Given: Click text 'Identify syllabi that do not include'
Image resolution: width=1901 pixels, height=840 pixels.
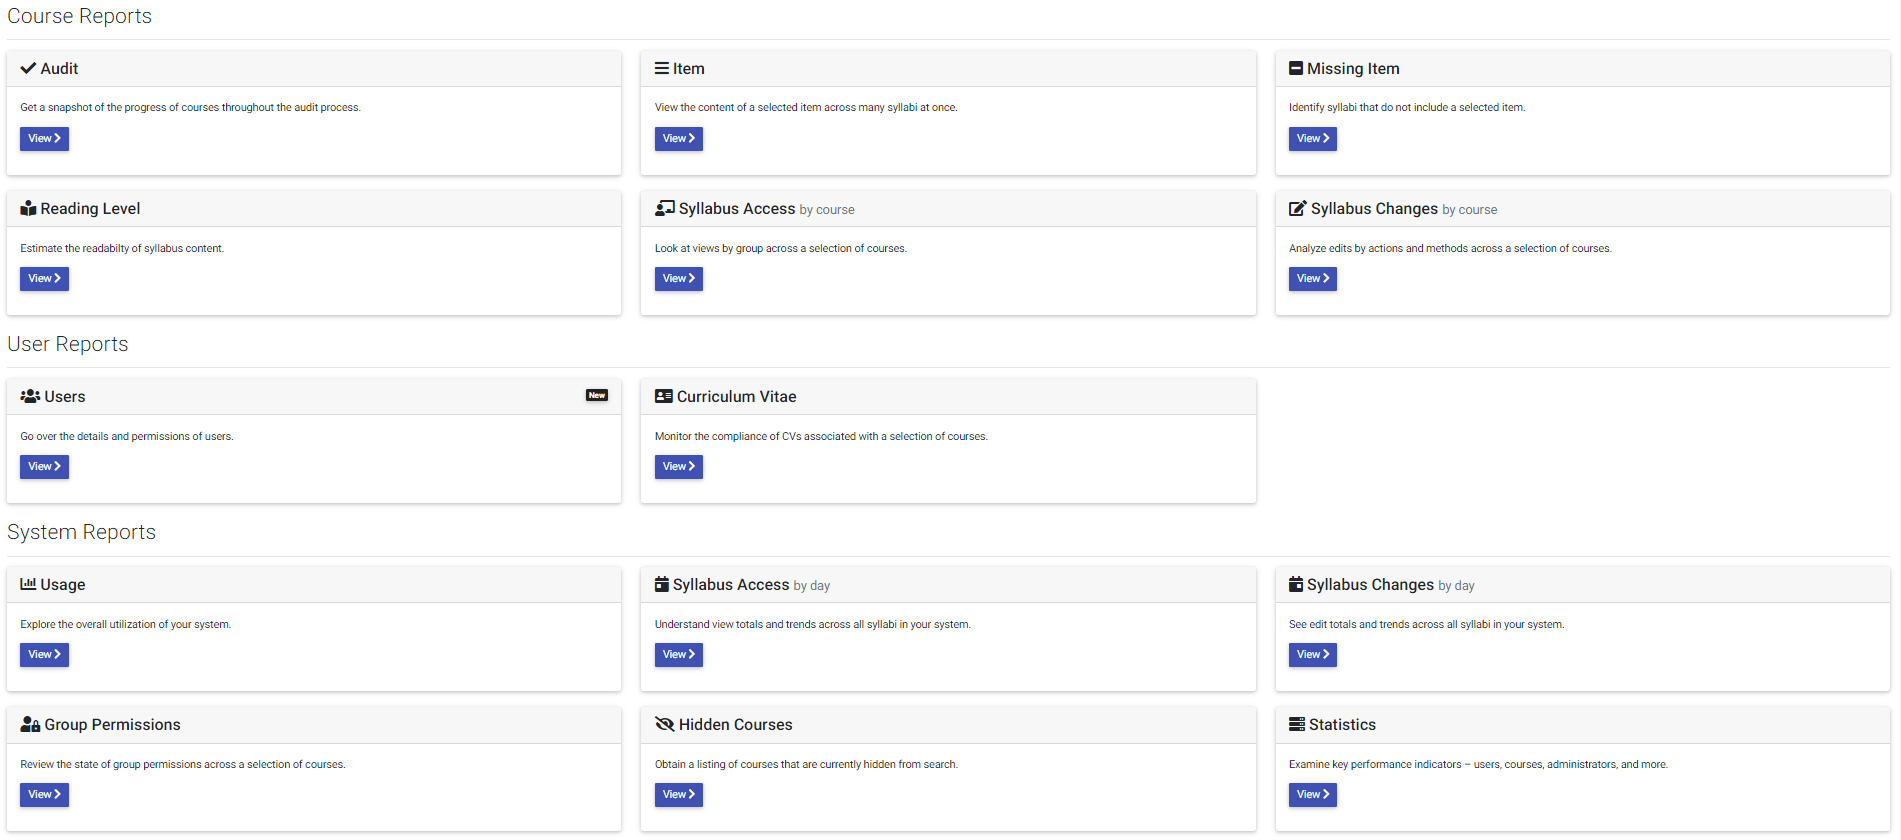Looking at the screenshot, I should [1369, 108].
